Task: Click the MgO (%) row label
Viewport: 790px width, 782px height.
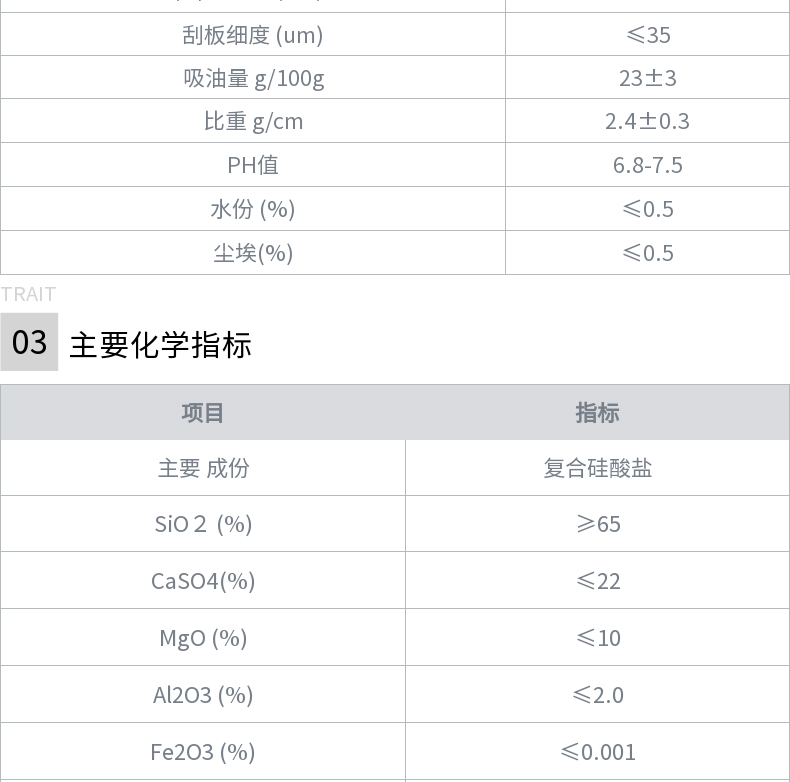Action: (203, 638)
